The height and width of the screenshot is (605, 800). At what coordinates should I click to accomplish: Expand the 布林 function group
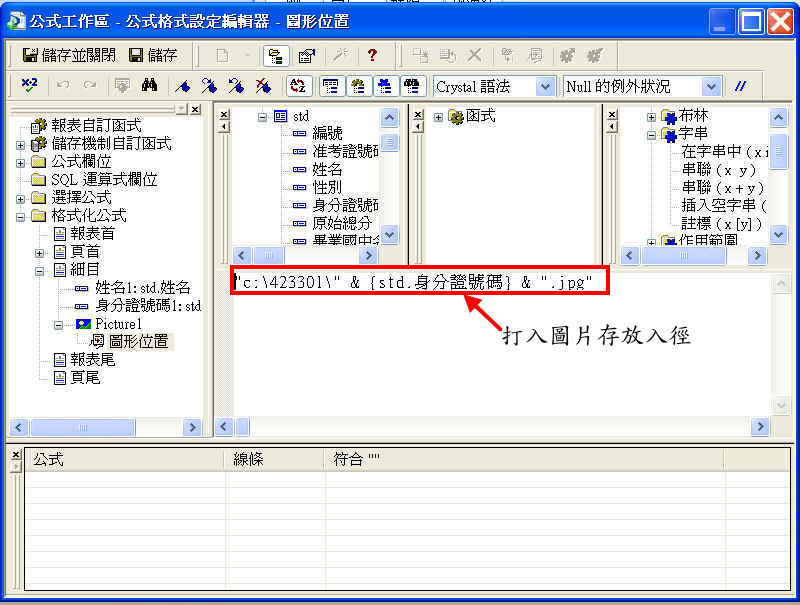(650, 118)
